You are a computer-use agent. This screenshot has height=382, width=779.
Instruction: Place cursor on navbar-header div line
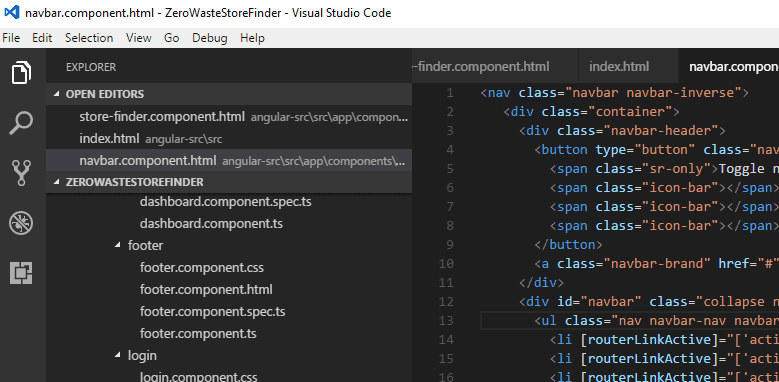(622, 131)
